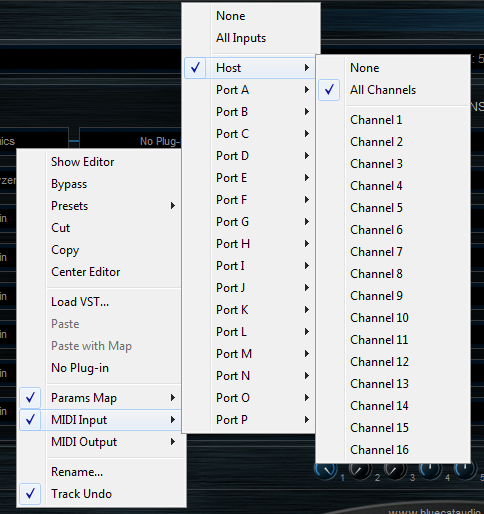
Task: Click the blue knob labeled 4
Action: click(430, 470)
